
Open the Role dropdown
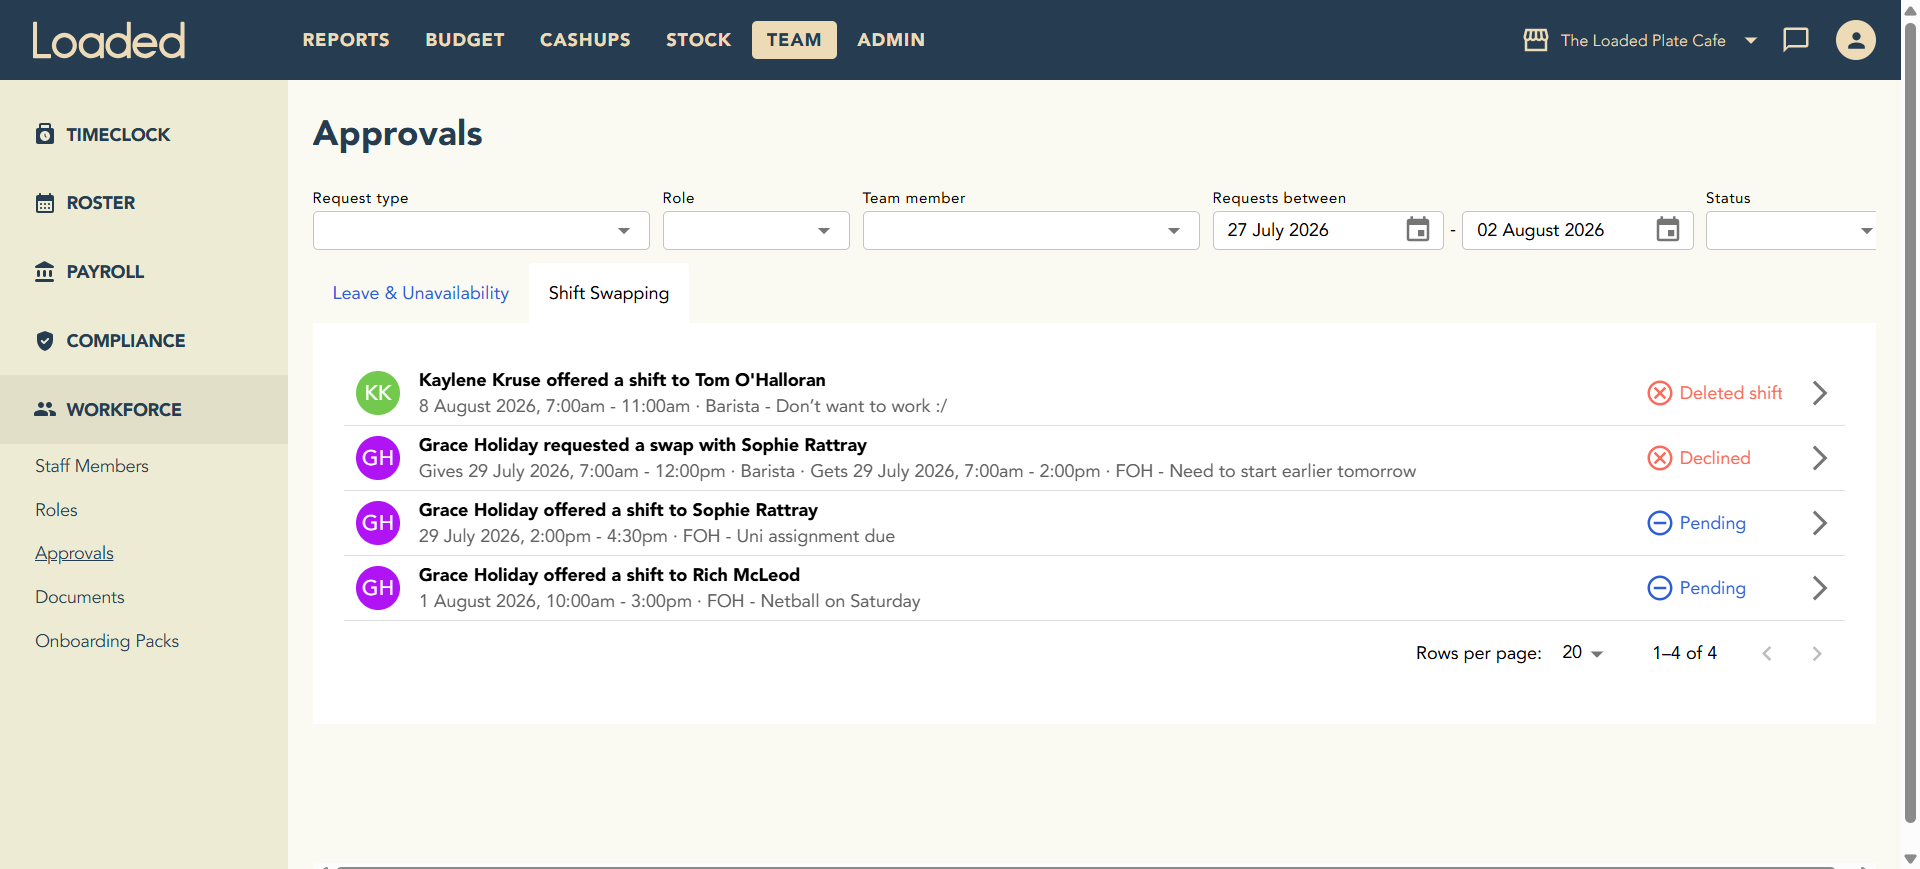(756, 231)
